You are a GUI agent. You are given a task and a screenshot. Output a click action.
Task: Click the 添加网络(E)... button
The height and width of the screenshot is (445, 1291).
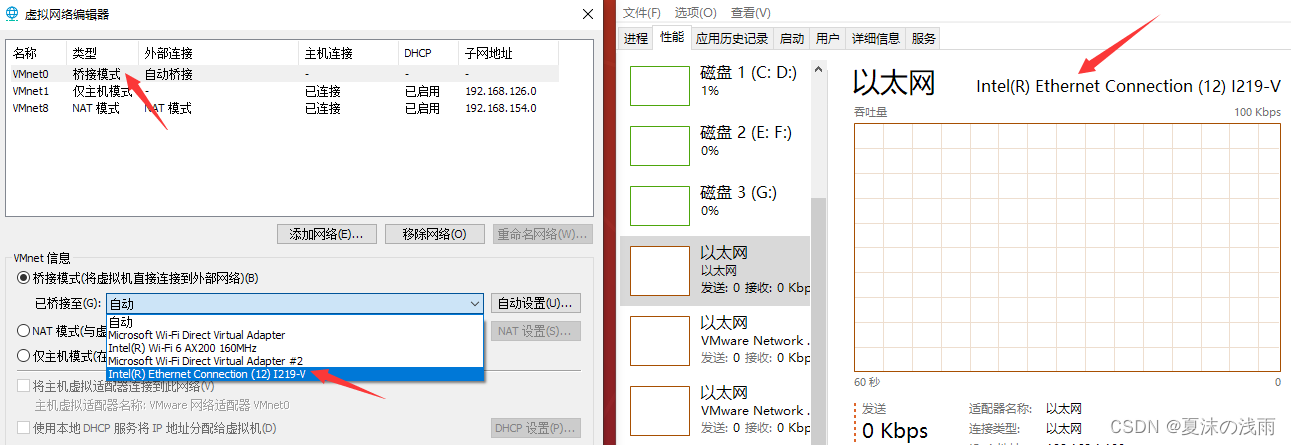[326, 234]
